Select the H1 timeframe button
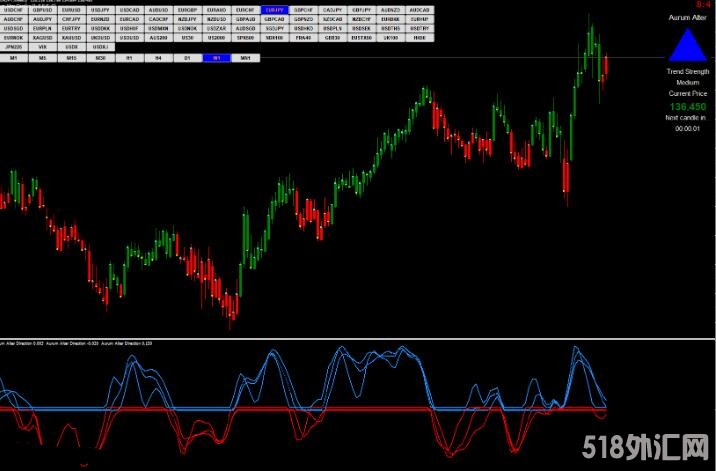Screen dimensions: 716x471 pyautogui.click(x=130, y=58)
